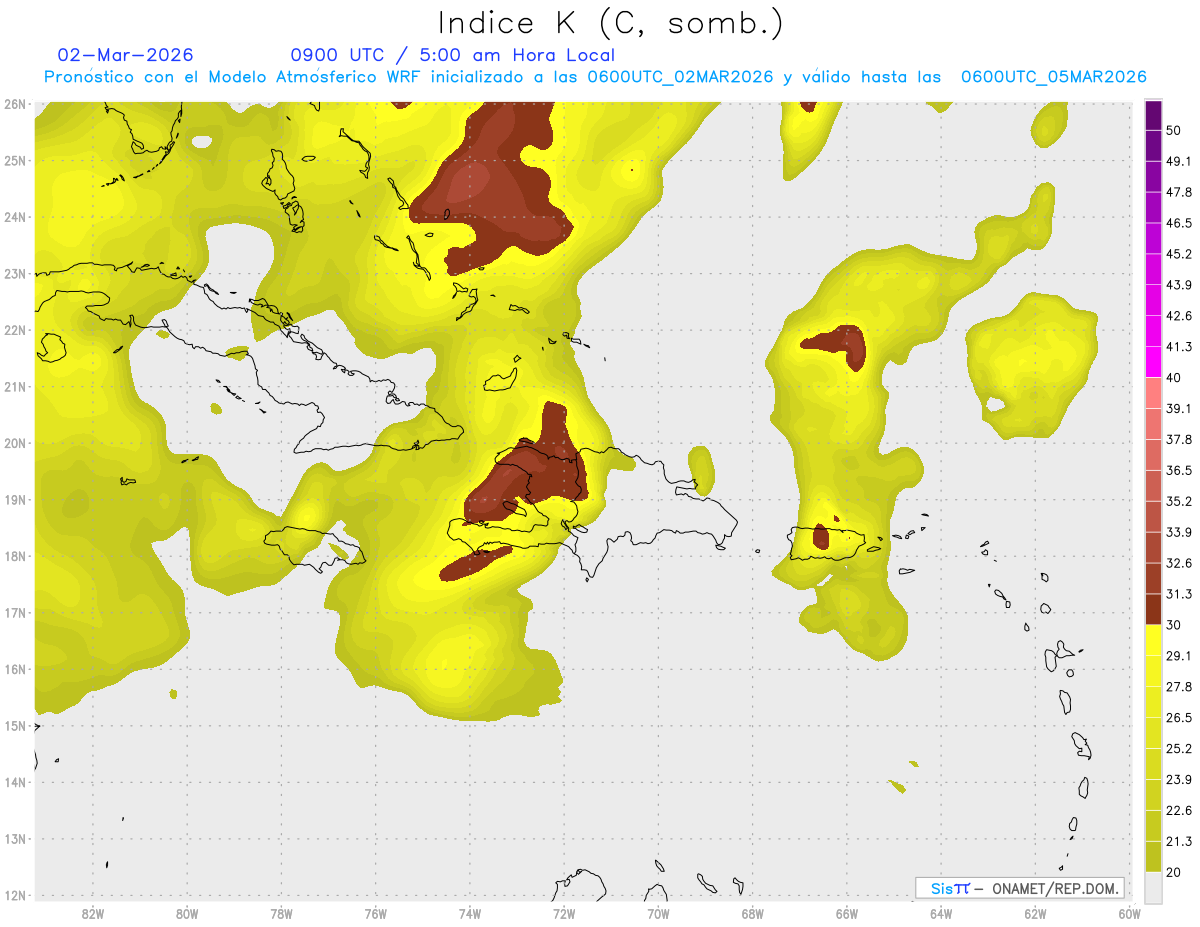Click the colorbar value '43.9'
The height and width of the screenshot is (927, 1200).
coord(1179,285)
